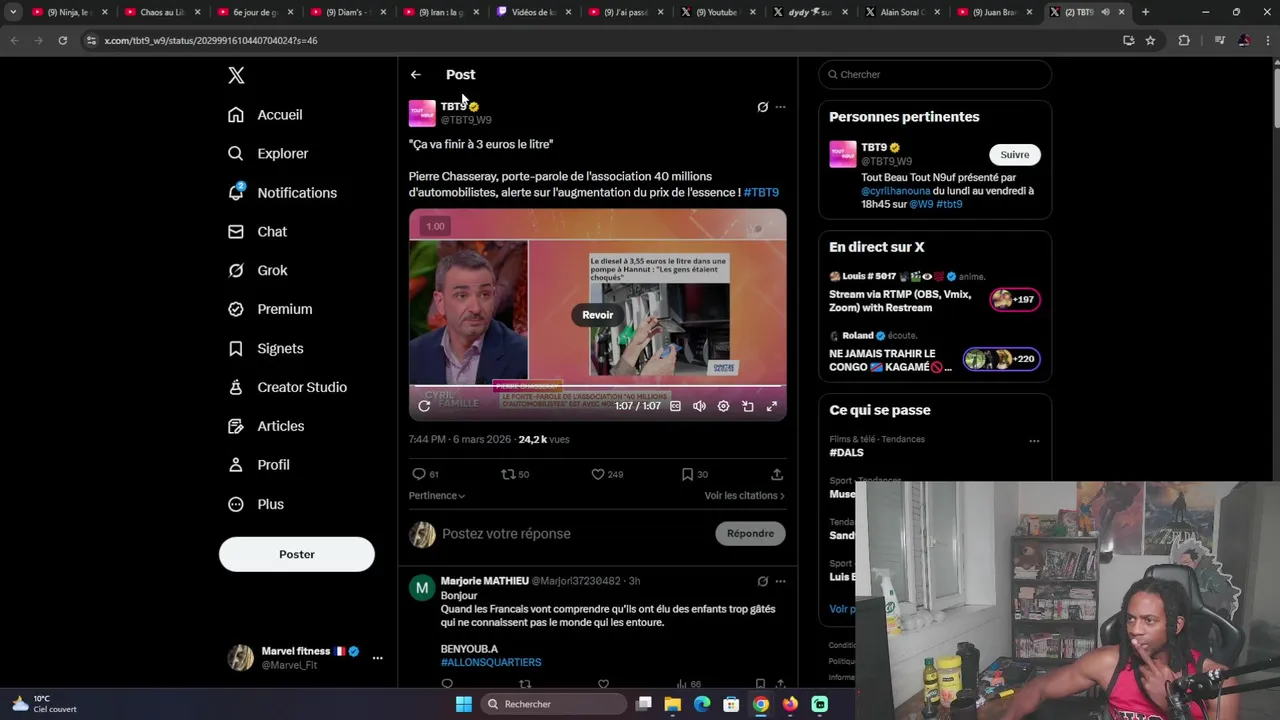Open the Plus menu
This screenshot has width=1280, height=720.
256,504
